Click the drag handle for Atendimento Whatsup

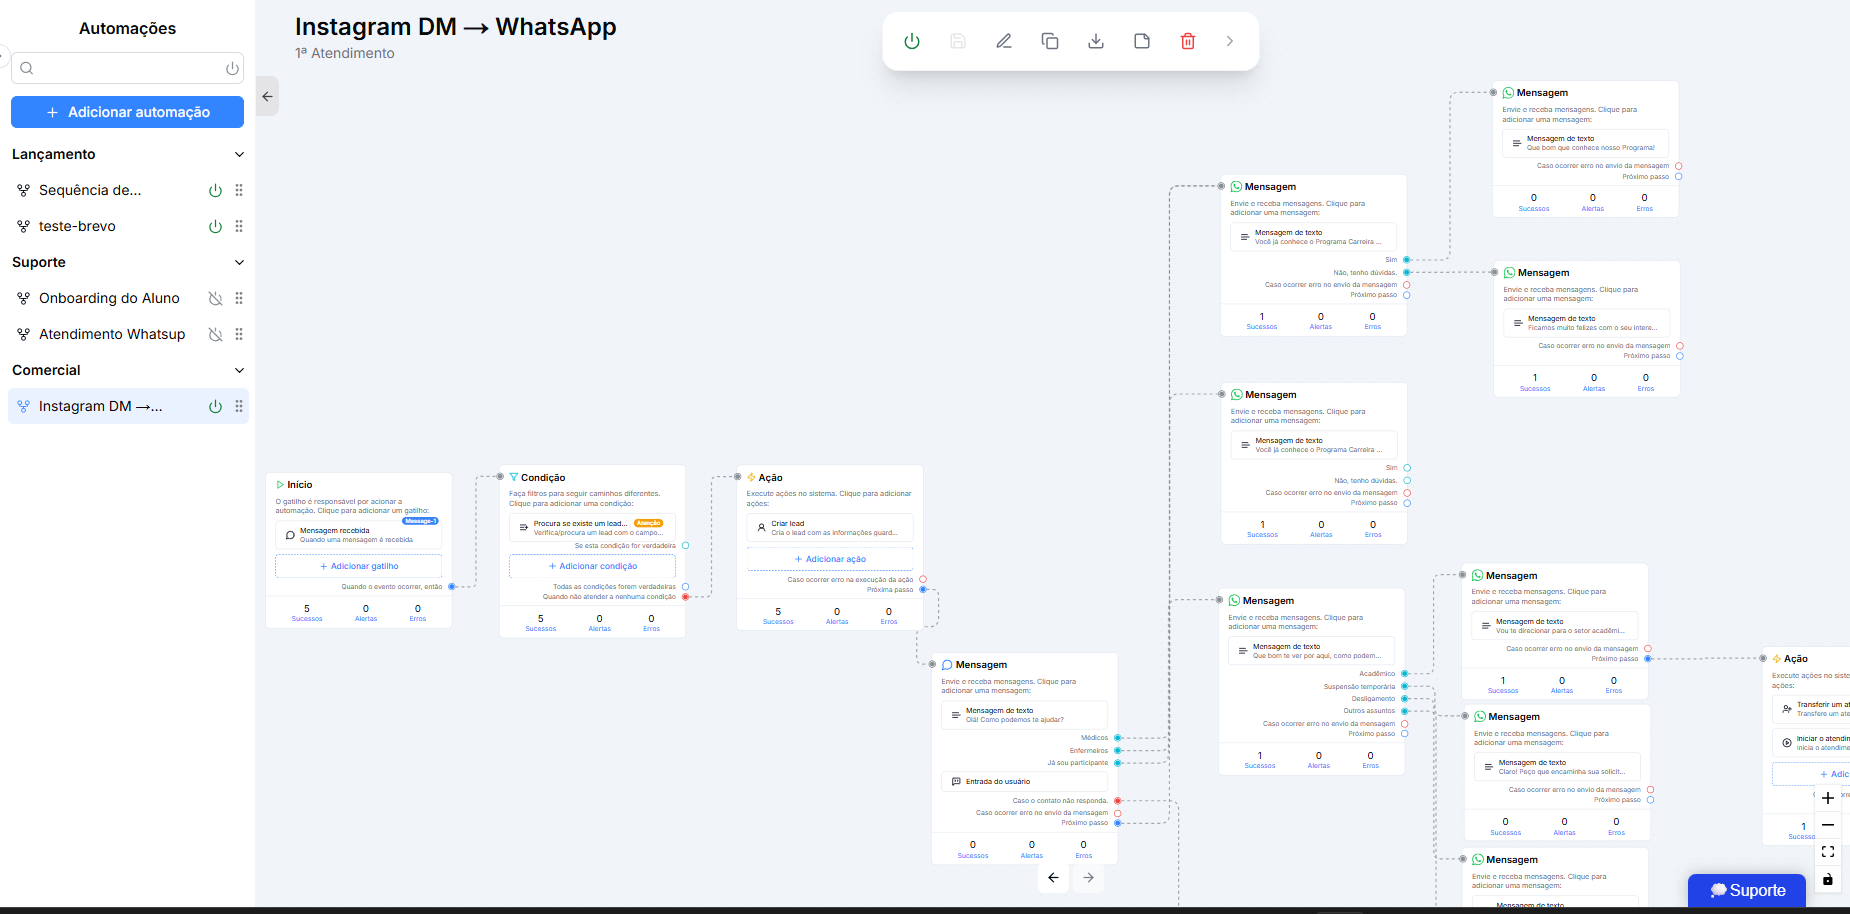click(239, 334)
